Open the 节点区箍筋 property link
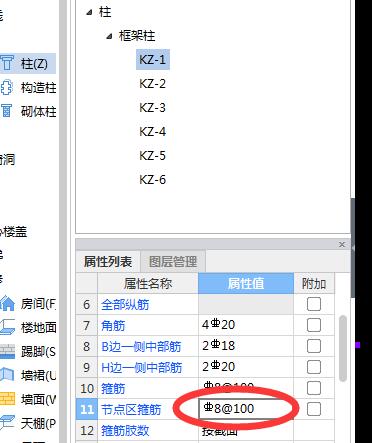 (x=131, y=410)
